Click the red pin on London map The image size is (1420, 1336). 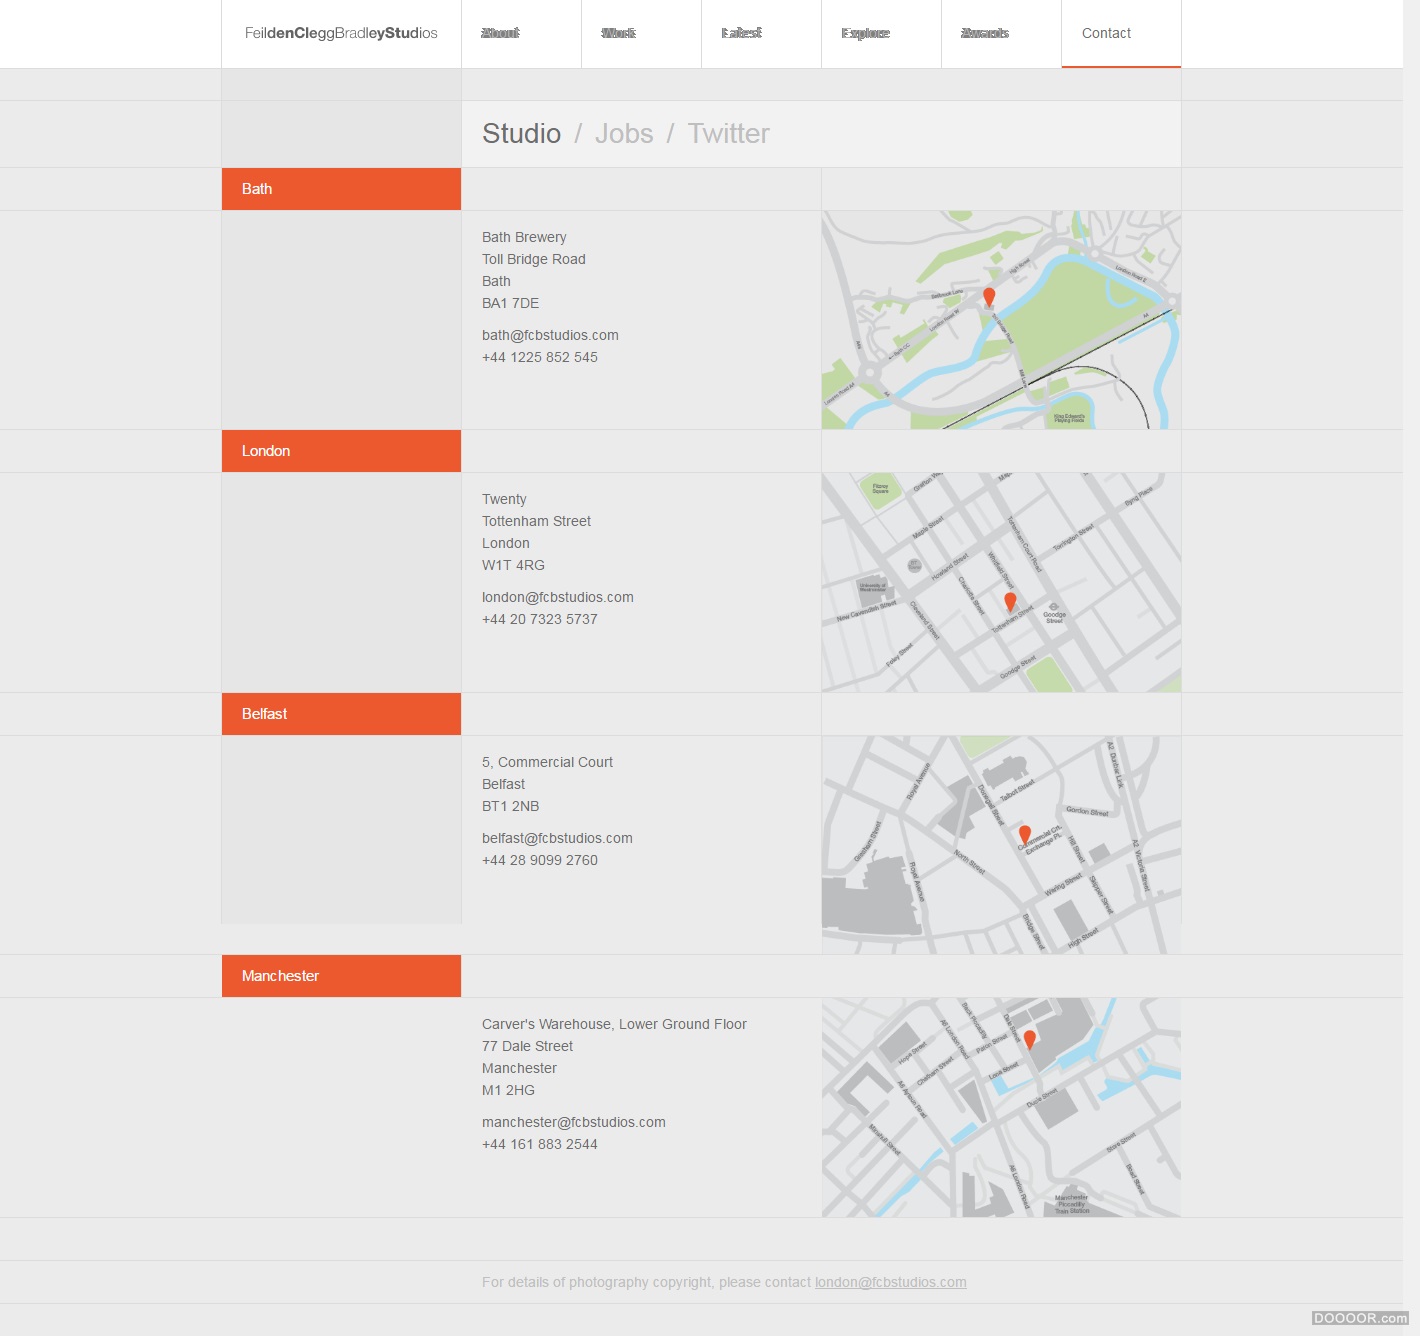(1010, 602)
